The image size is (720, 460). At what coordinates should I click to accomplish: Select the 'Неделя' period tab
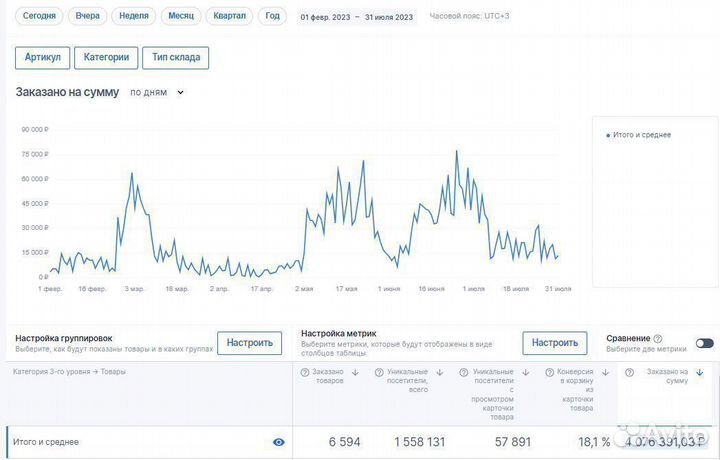click(x=133, y=17)
